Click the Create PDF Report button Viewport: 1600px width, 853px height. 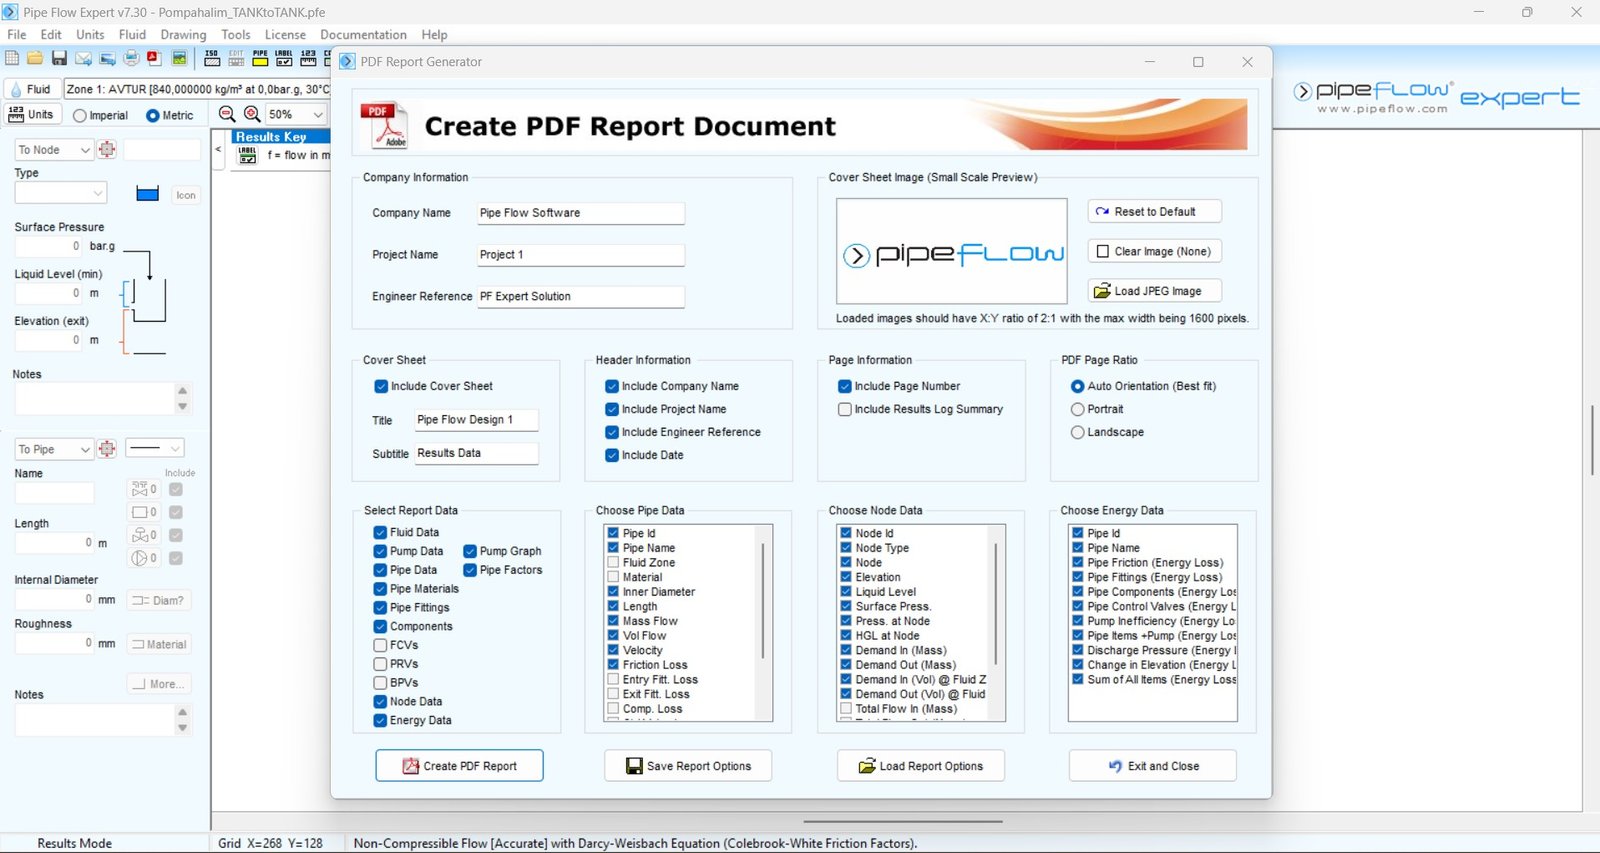tap(459, 766)
